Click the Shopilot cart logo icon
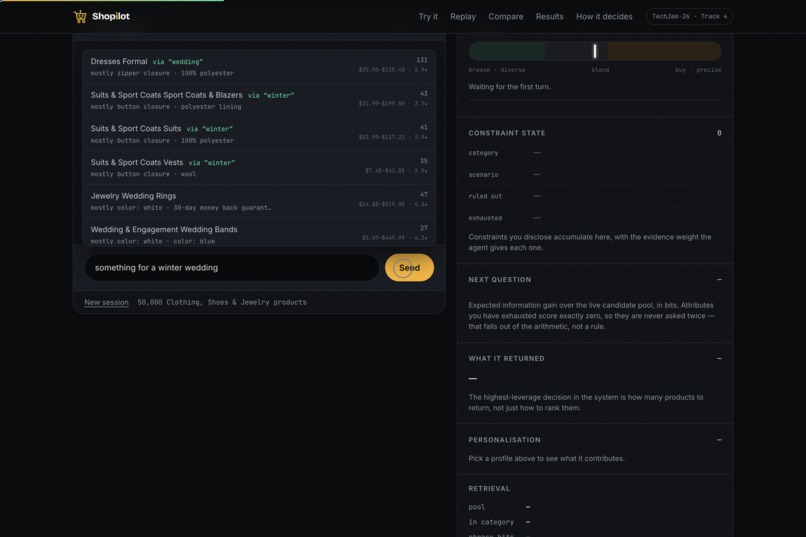This screenshot has height=537, width=806. 80,16
